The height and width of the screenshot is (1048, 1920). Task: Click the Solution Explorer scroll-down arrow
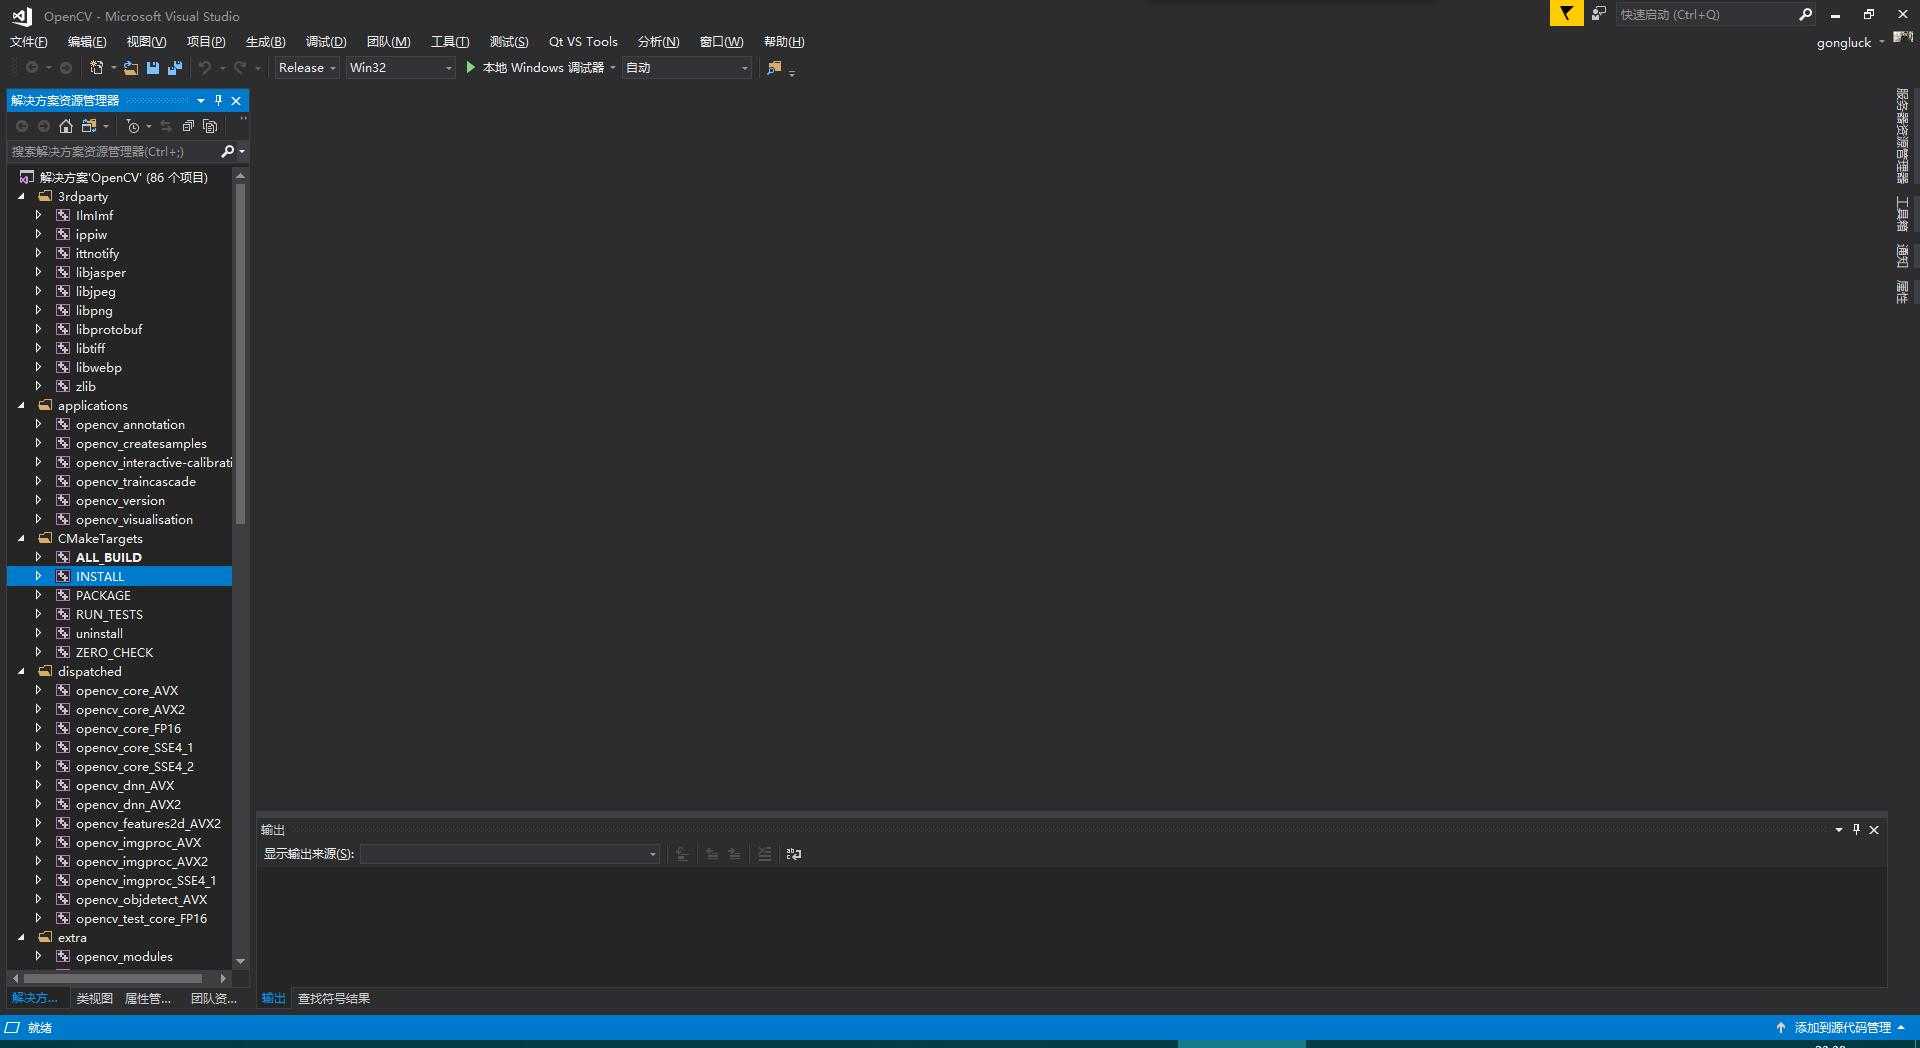(240, 961)
